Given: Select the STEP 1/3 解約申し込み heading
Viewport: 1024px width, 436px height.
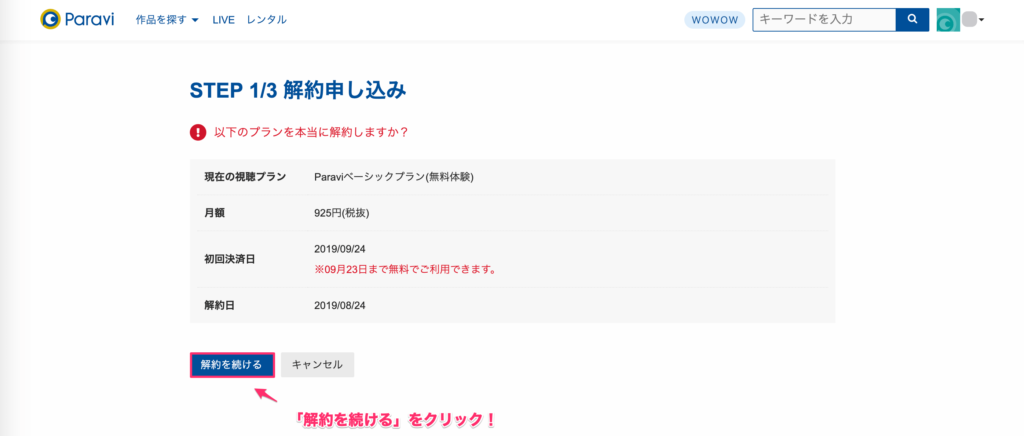Looking at the screenshot, I should click(298, 91).
